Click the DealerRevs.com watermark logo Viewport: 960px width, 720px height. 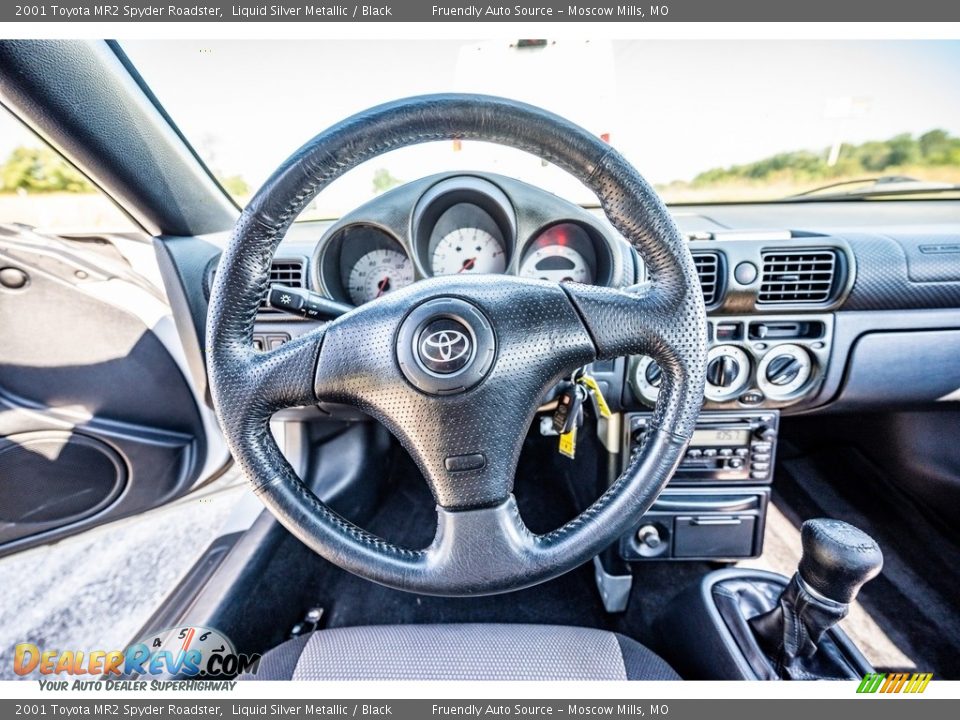(x=135, y=660)
